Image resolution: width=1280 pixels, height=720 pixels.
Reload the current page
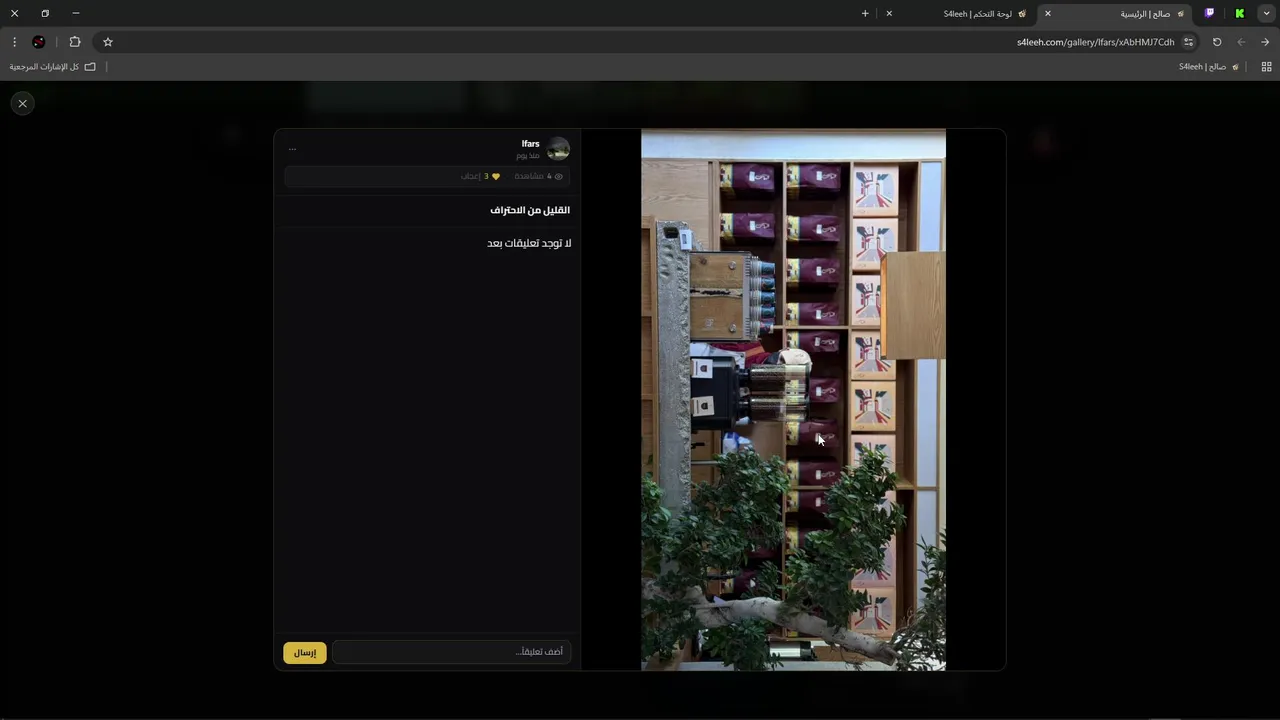coord(1217,42)
